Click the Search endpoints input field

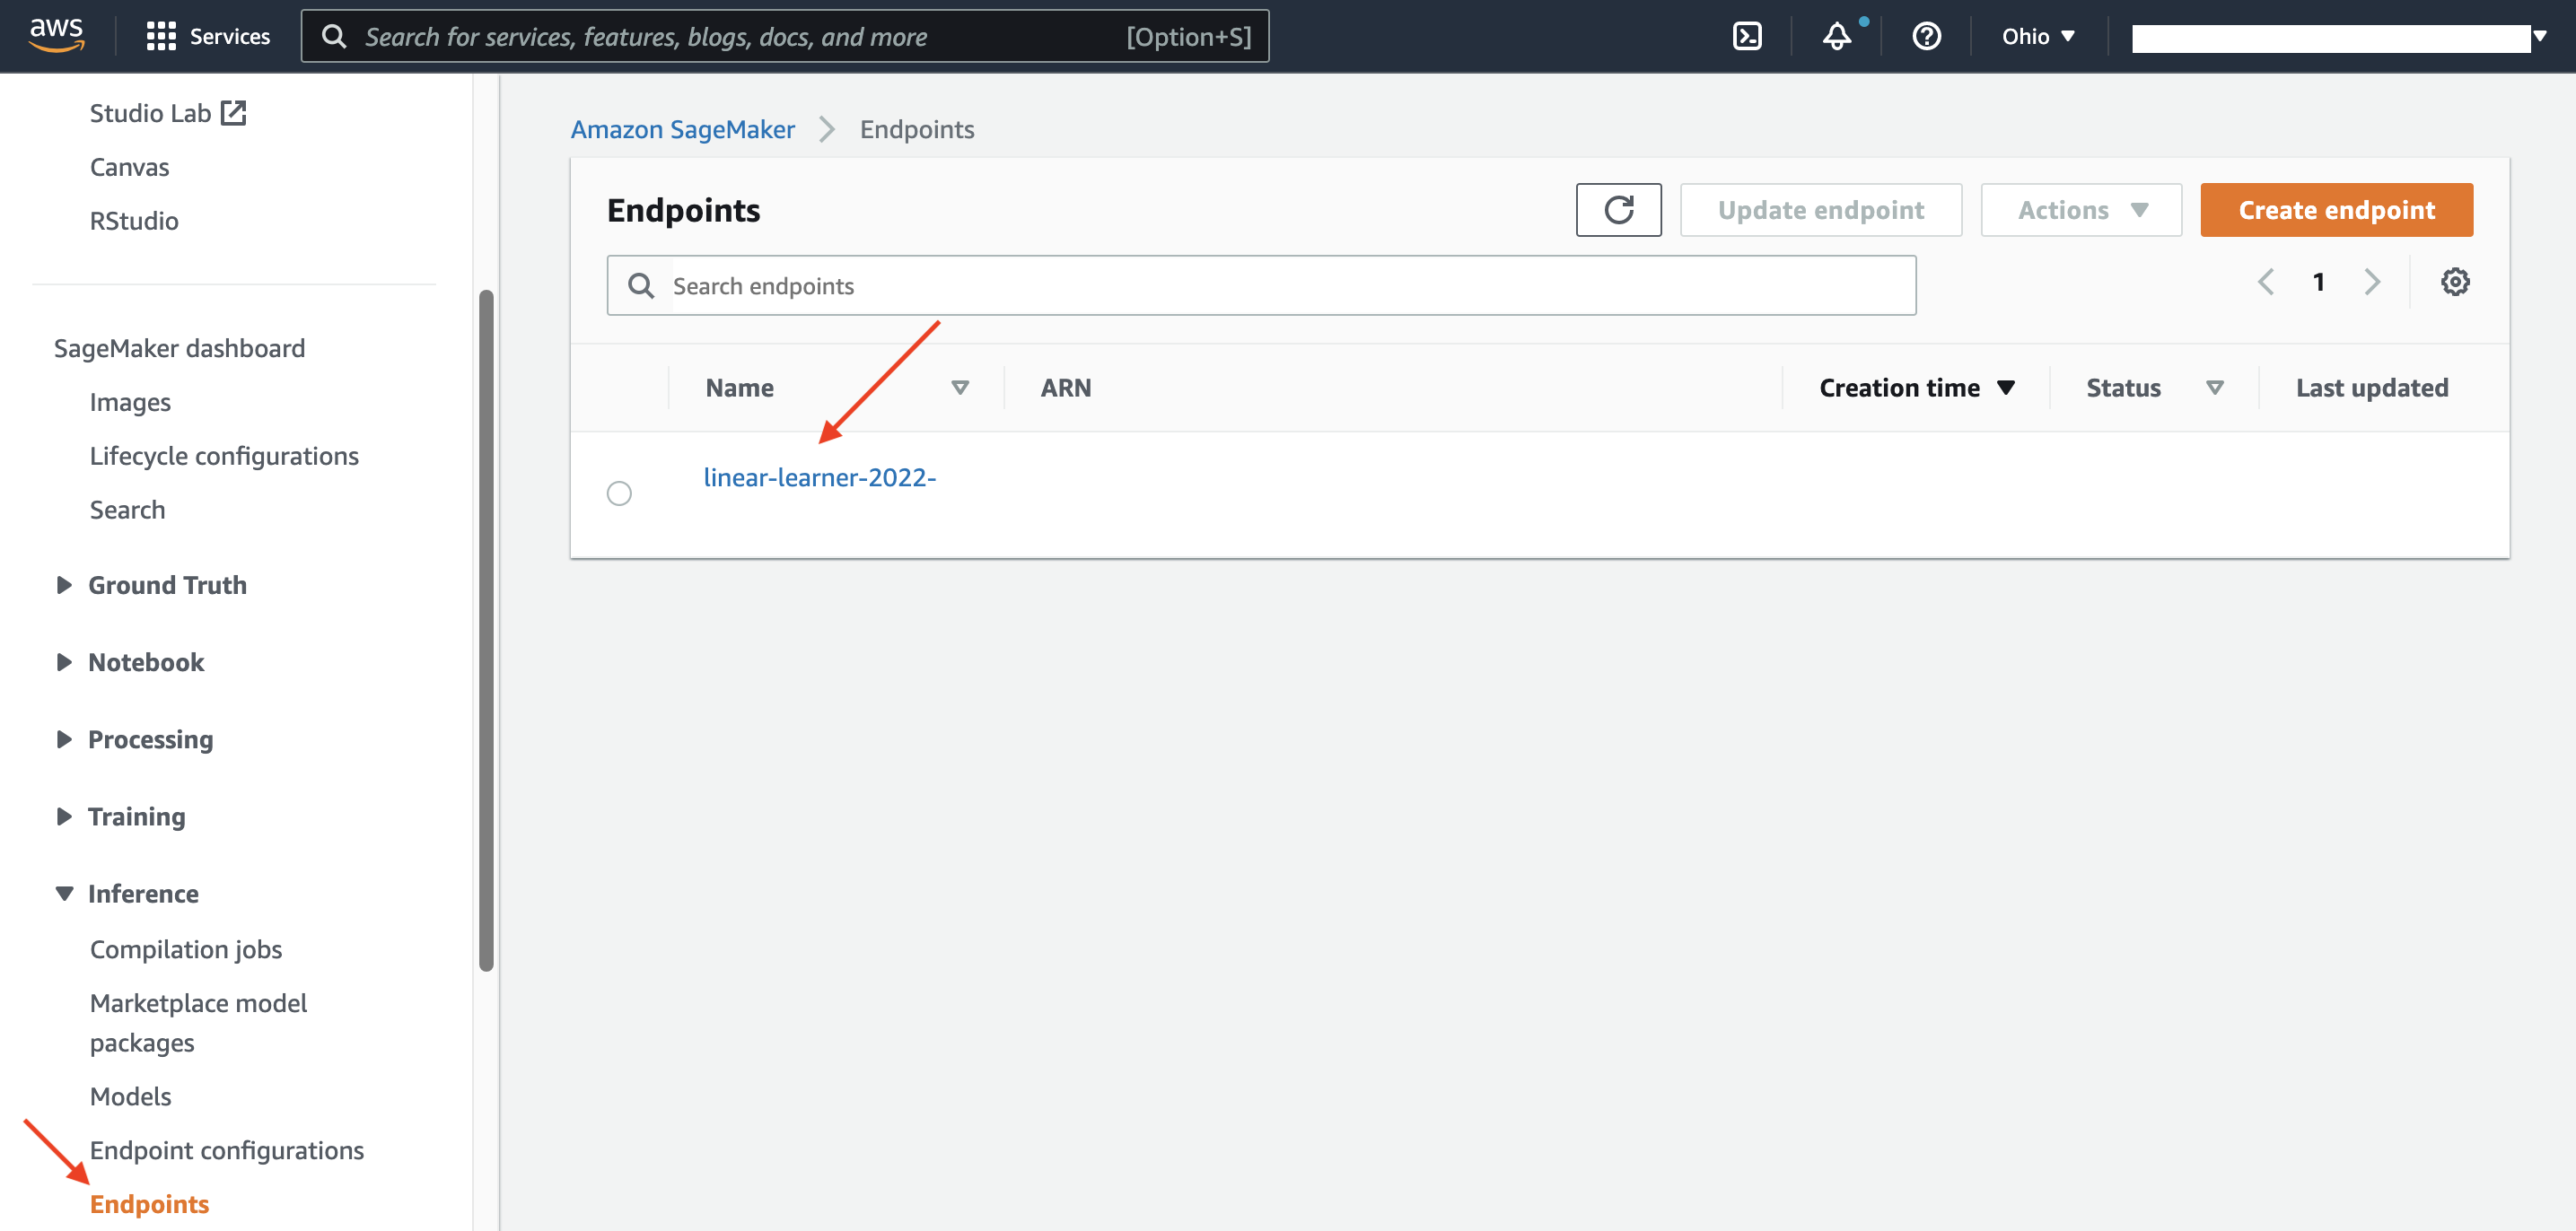tap(1261, 286)
